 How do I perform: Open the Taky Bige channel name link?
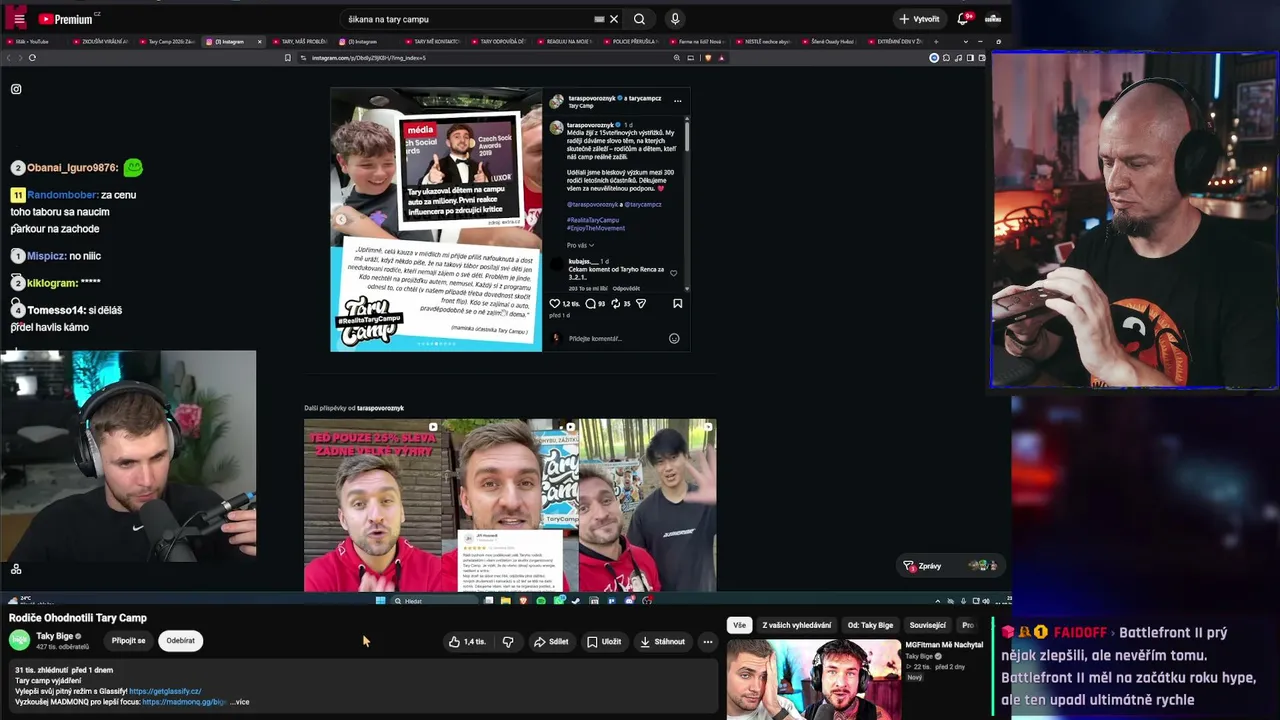(55, 636)
